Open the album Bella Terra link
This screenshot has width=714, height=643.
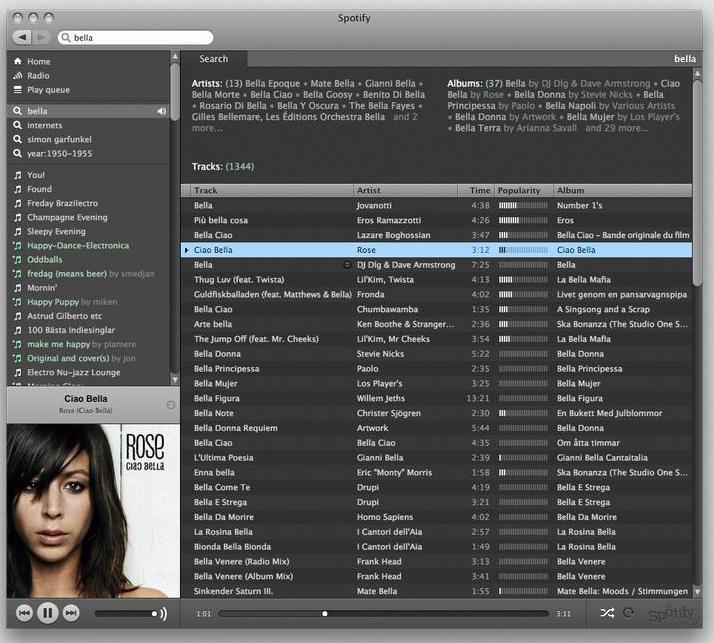(x=478, y=128)
